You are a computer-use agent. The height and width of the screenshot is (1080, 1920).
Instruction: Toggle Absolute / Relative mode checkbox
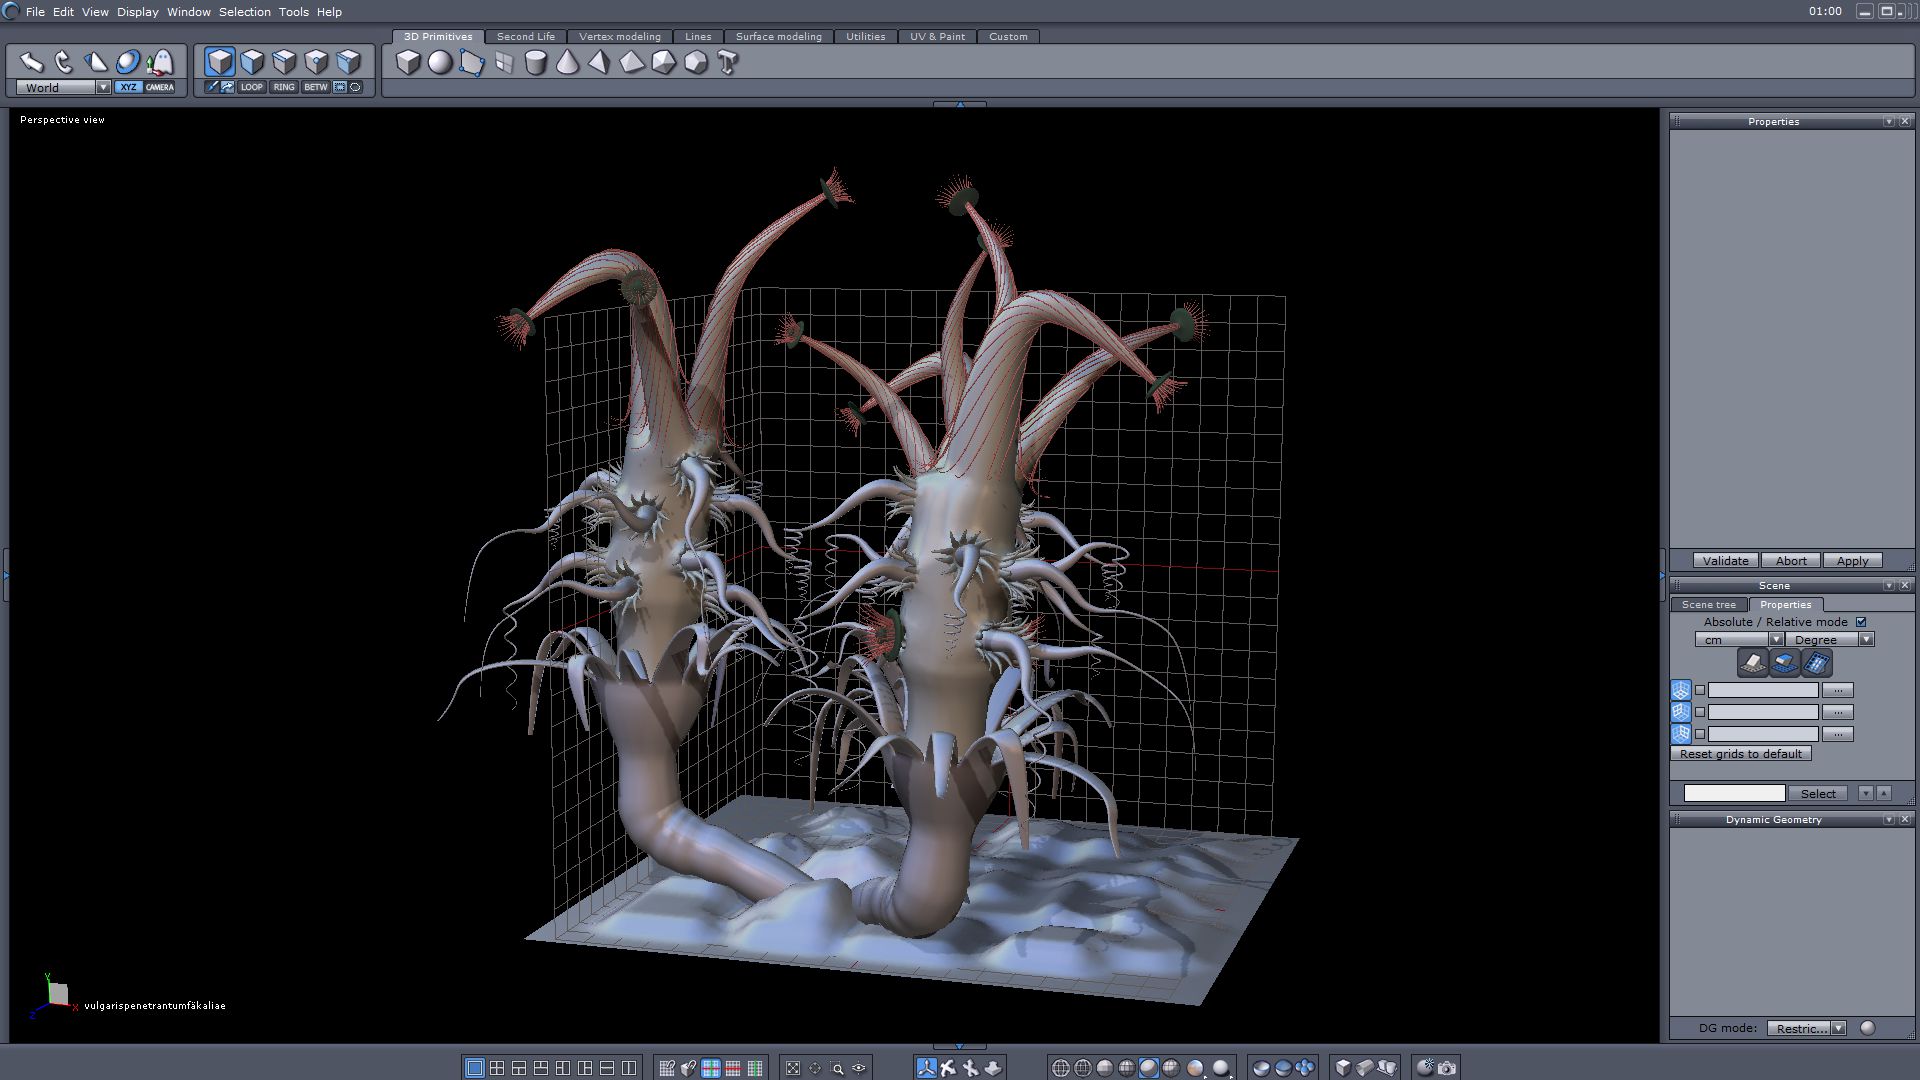pos(1861,622)
